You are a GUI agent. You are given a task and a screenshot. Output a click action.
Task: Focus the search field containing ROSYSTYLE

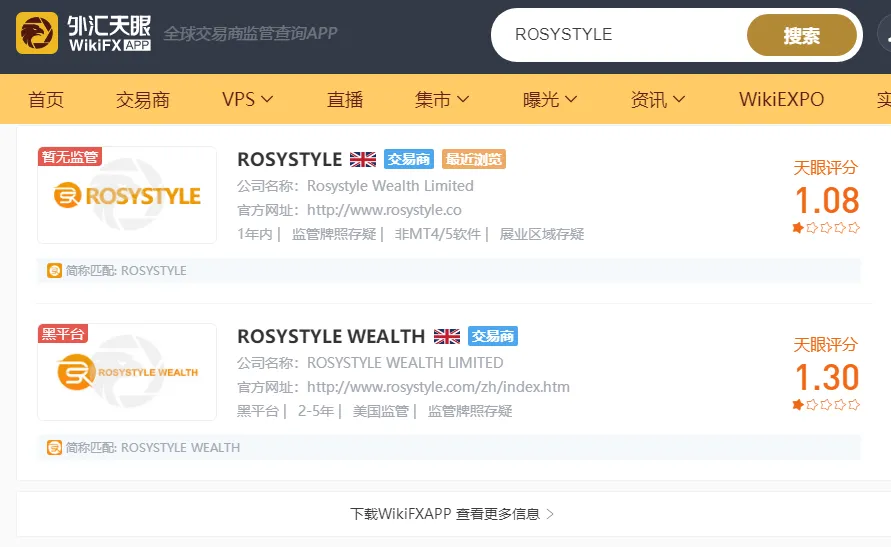tap(619, 35)
